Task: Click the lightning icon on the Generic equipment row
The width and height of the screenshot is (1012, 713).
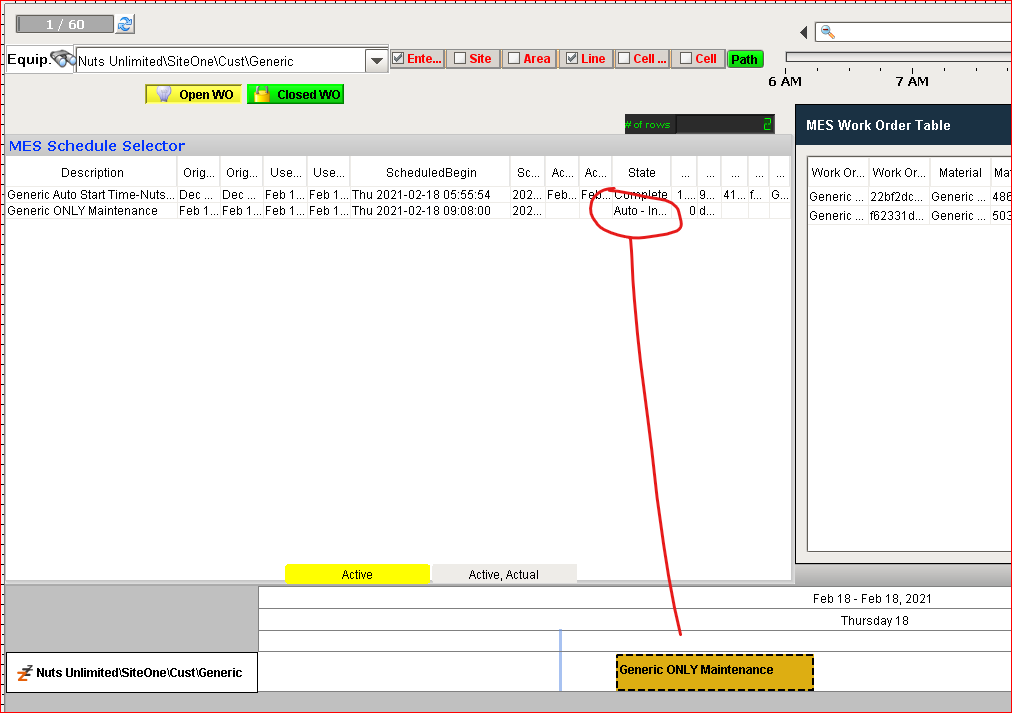Action: (x=25, y=673)
